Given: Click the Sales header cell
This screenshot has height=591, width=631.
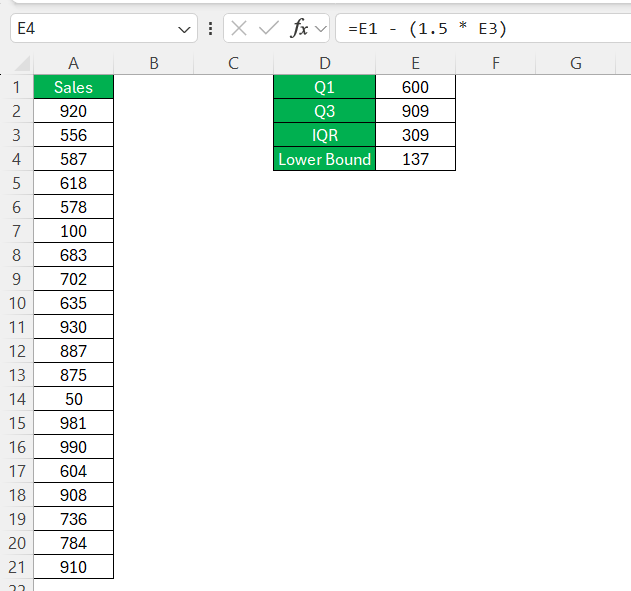Looking at the screenshot, I should 74,87.
